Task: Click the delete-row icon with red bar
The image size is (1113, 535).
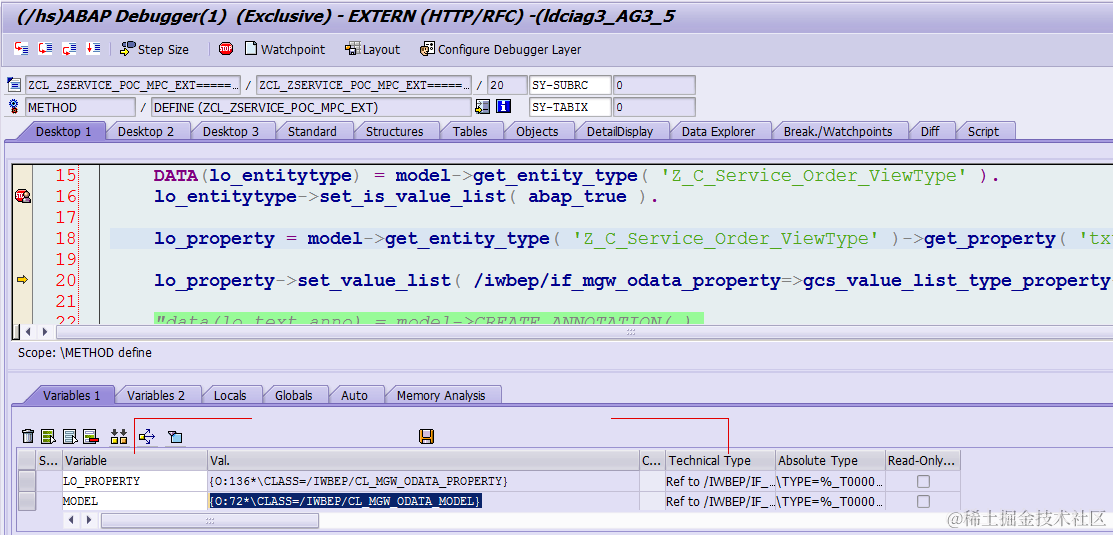Action: [90, 436]
